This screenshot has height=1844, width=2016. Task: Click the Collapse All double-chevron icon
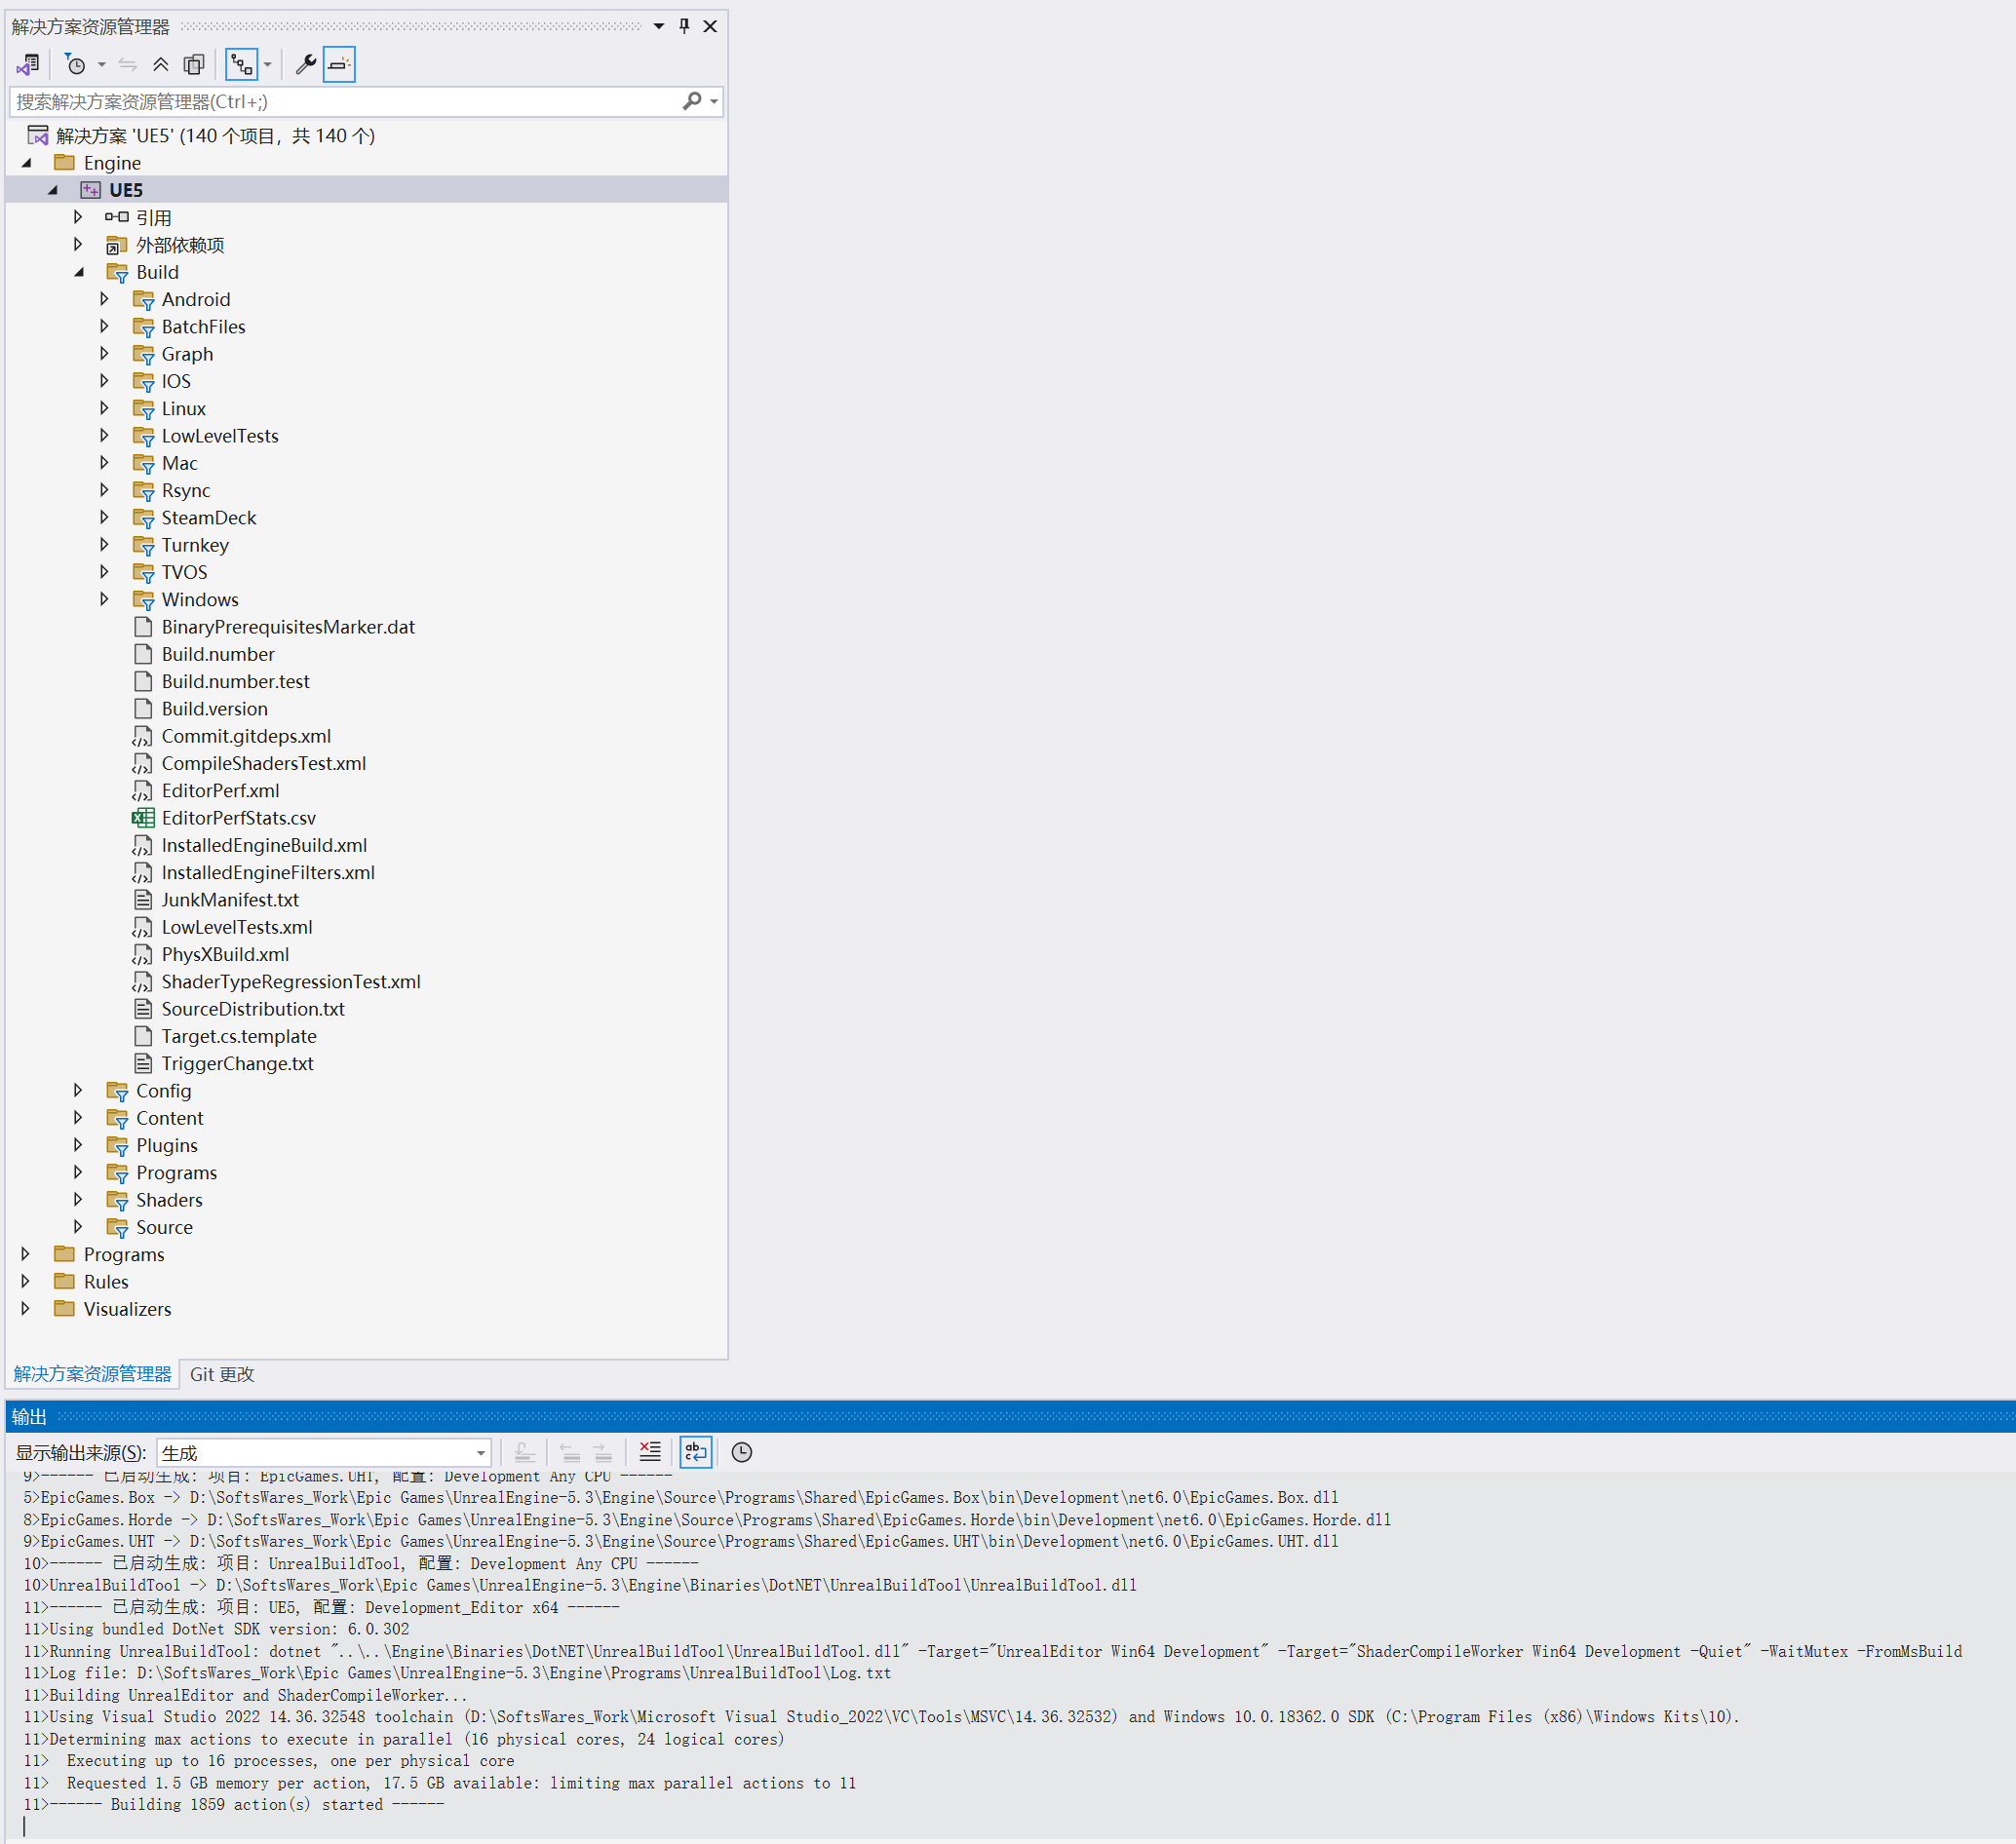(160, 65)
